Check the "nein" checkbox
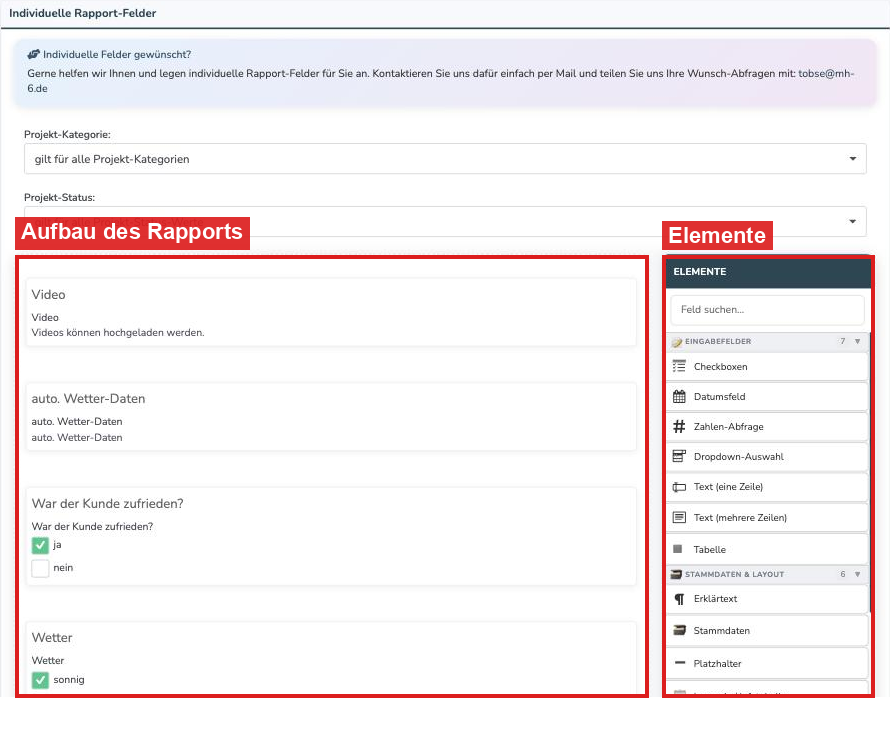This screenshot has height=742, width=890. point(40,568)
